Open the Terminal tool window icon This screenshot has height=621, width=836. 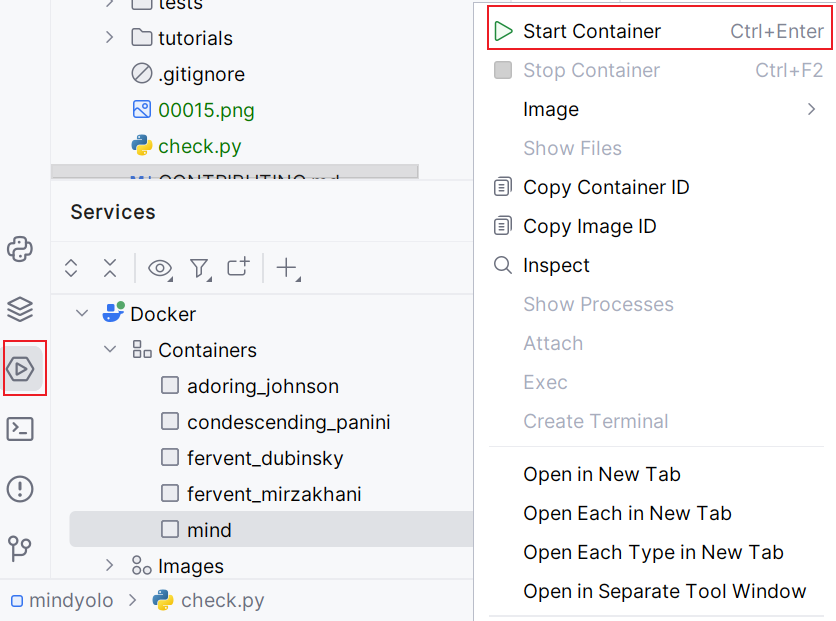coord(20,429)
